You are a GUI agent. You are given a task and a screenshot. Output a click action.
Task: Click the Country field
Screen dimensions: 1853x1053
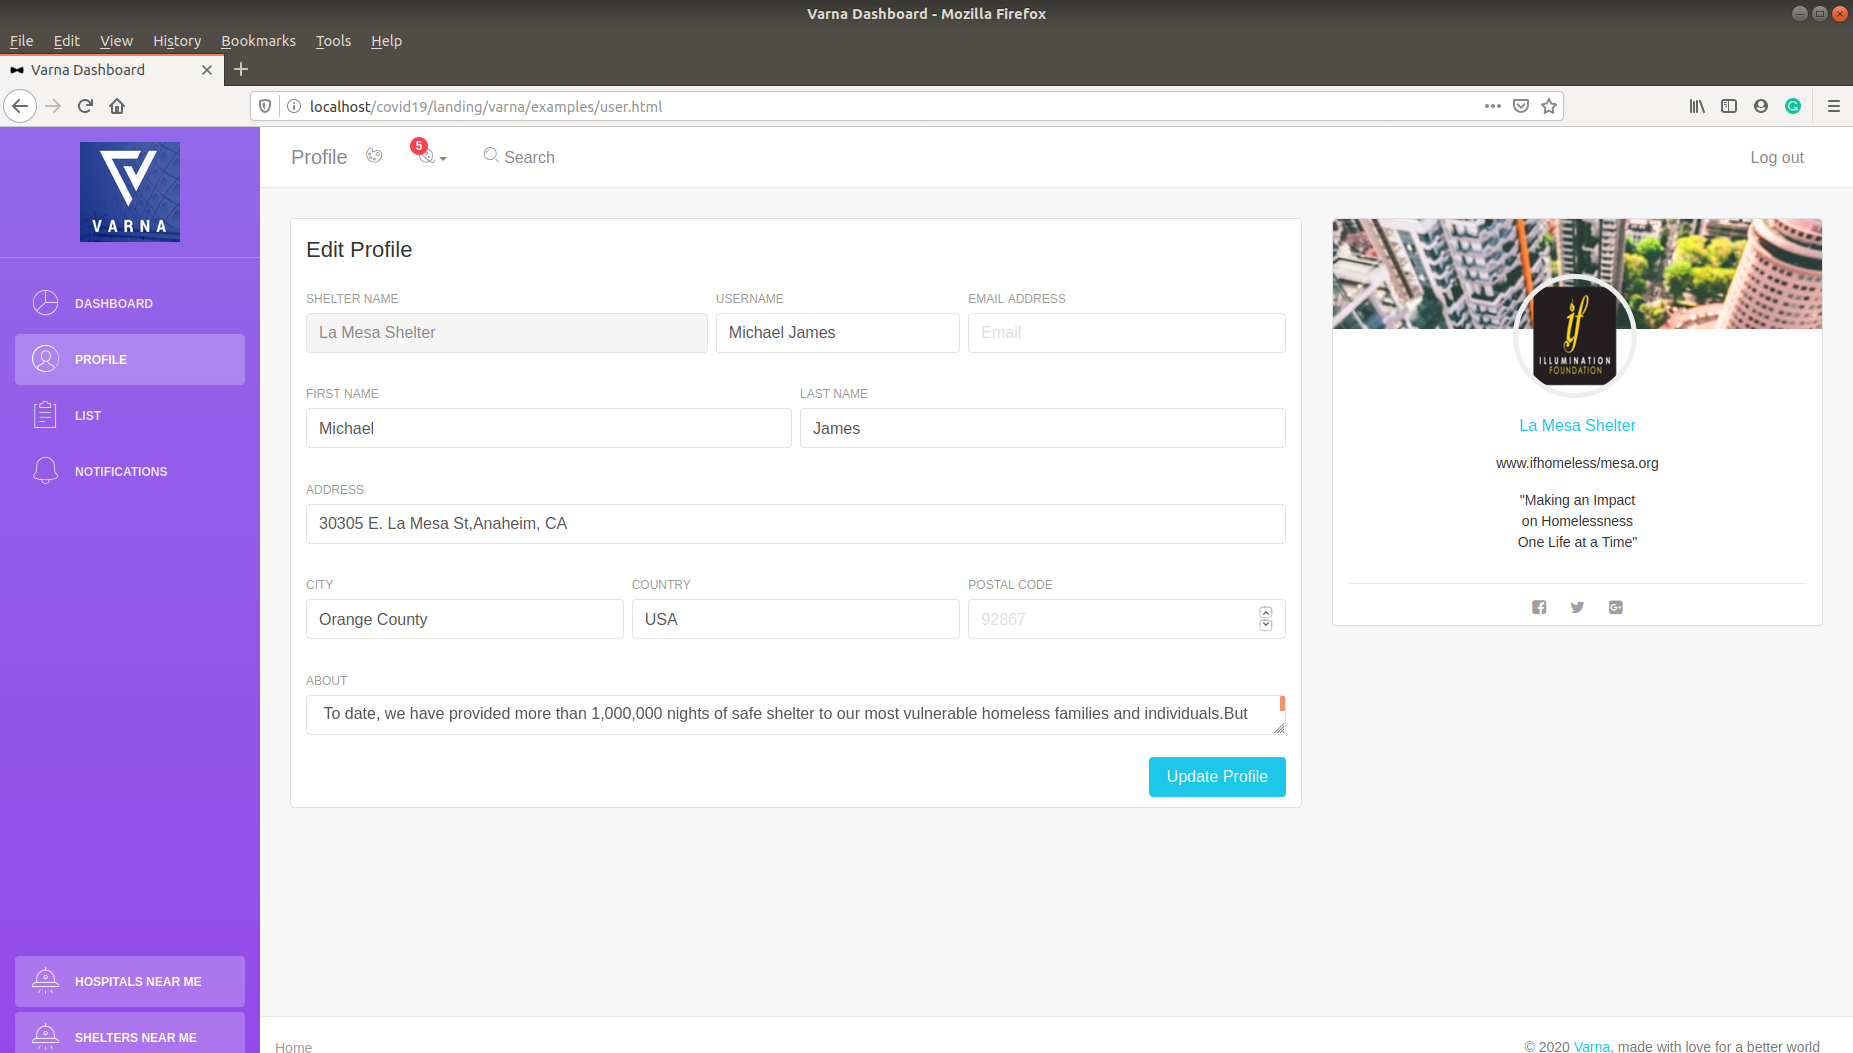(795, 619)
